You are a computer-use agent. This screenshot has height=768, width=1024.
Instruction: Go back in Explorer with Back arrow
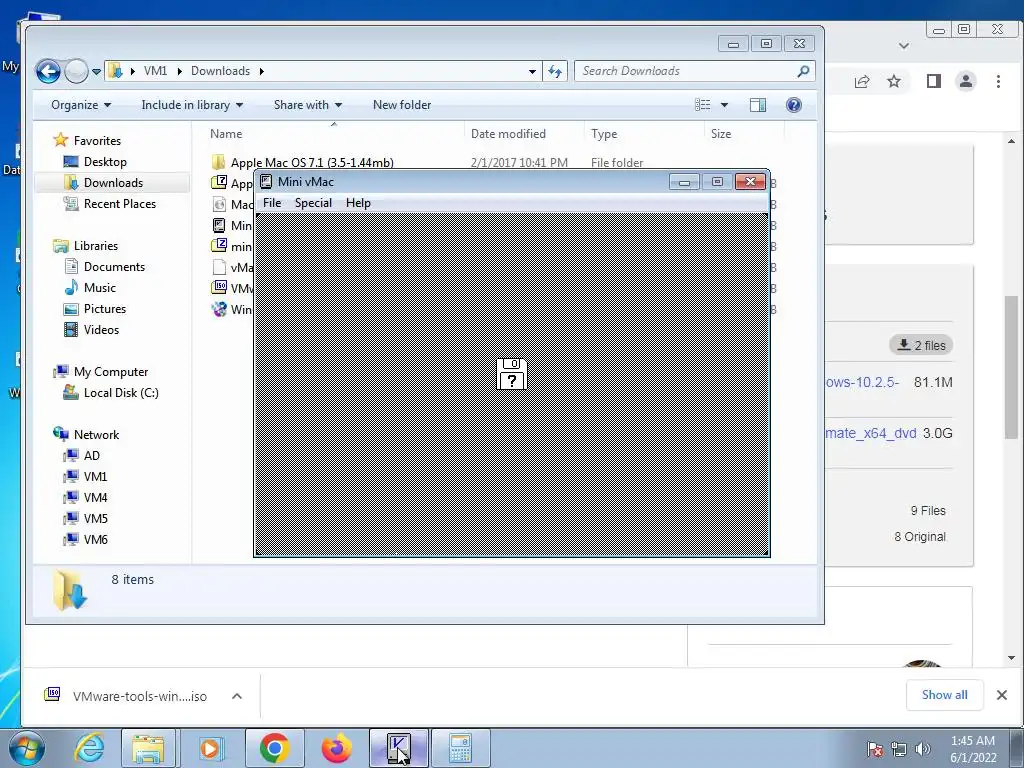[x=48, y=71]
